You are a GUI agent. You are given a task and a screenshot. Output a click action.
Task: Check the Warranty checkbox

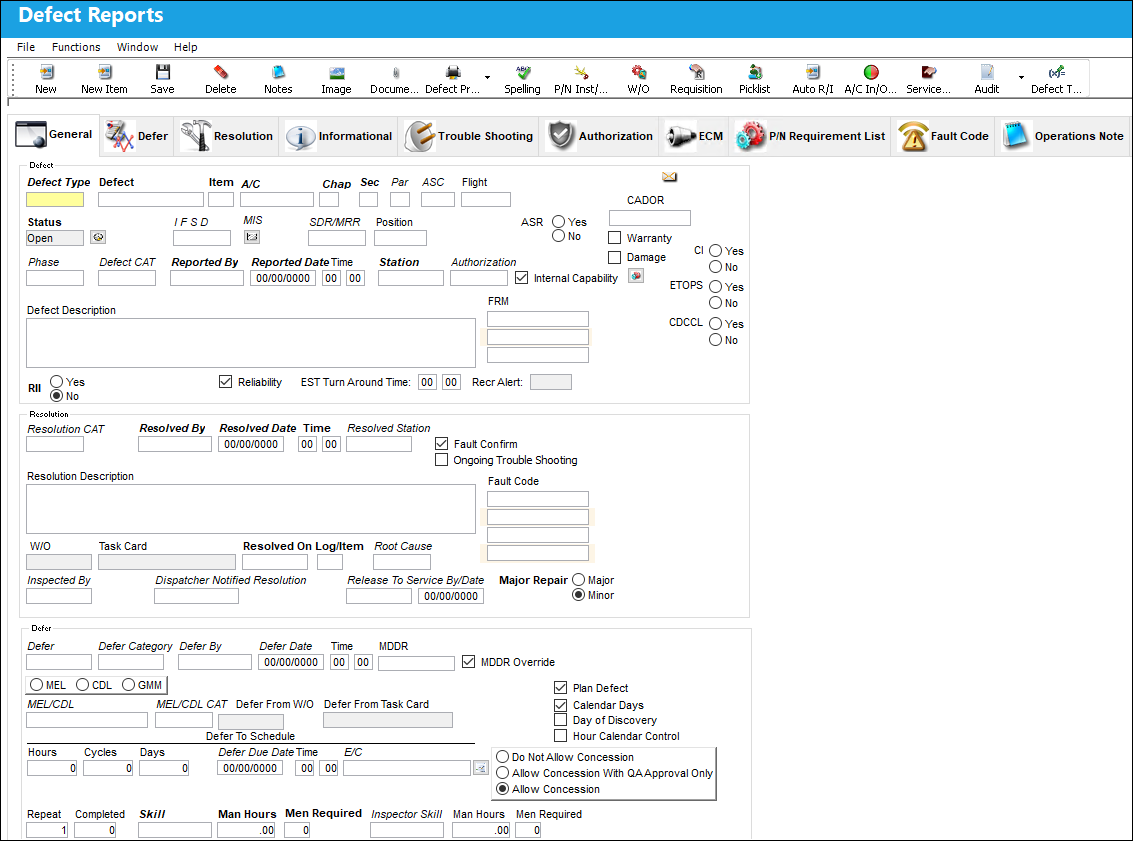615,238
